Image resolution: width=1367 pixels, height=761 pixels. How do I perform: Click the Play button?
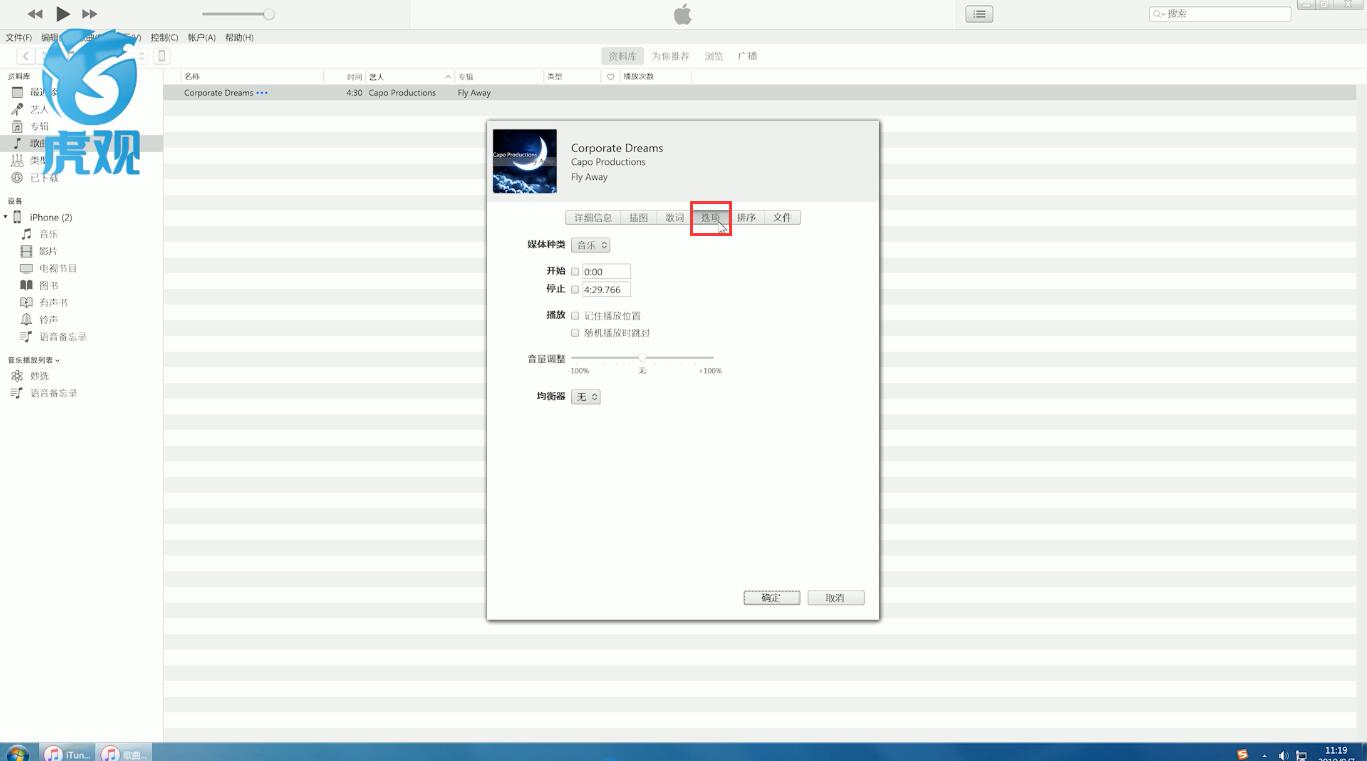coord(63,14)
